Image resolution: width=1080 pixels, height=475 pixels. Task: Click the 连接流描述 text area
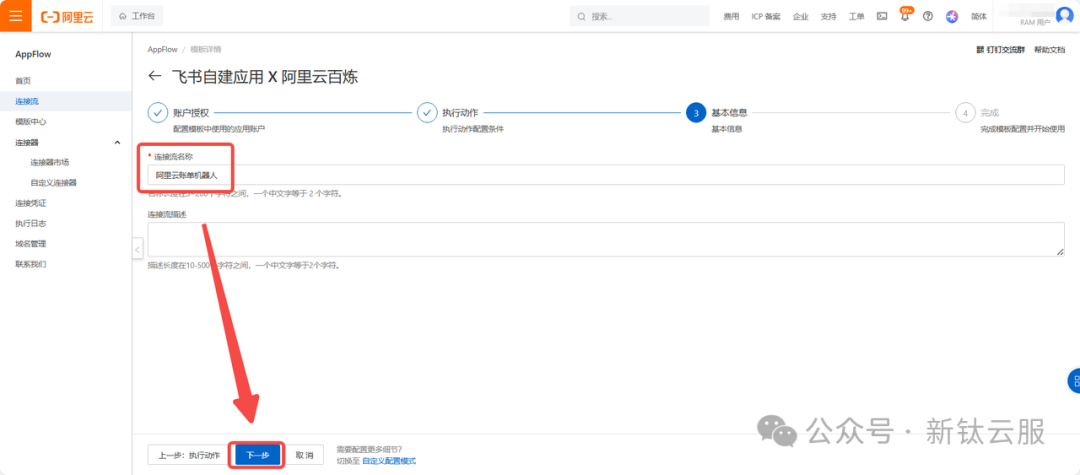coord(606,240)
